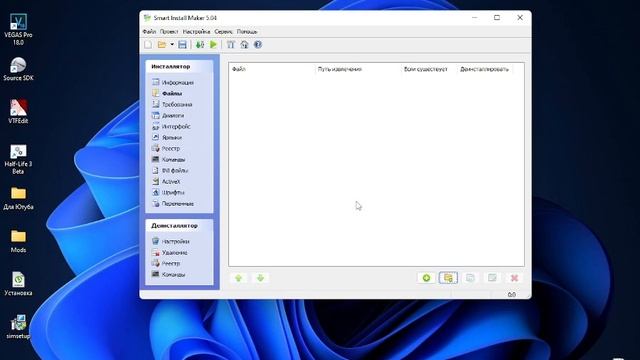Click the Путь извлечения column header

coord(358,69)
